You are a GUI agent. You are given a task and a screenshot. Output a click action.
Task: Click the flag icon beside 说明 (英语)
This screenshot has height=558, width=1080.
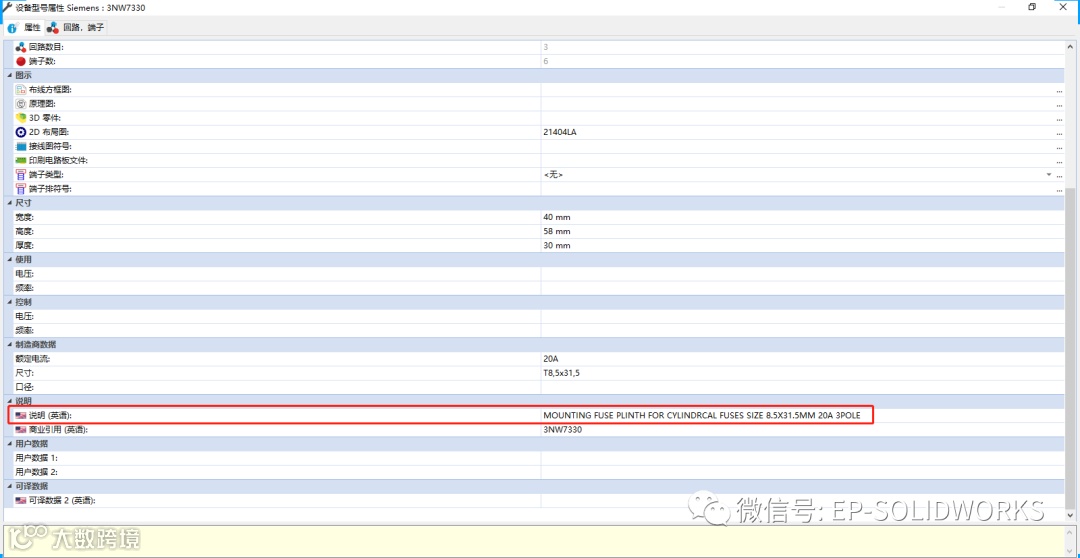[21, 415]
